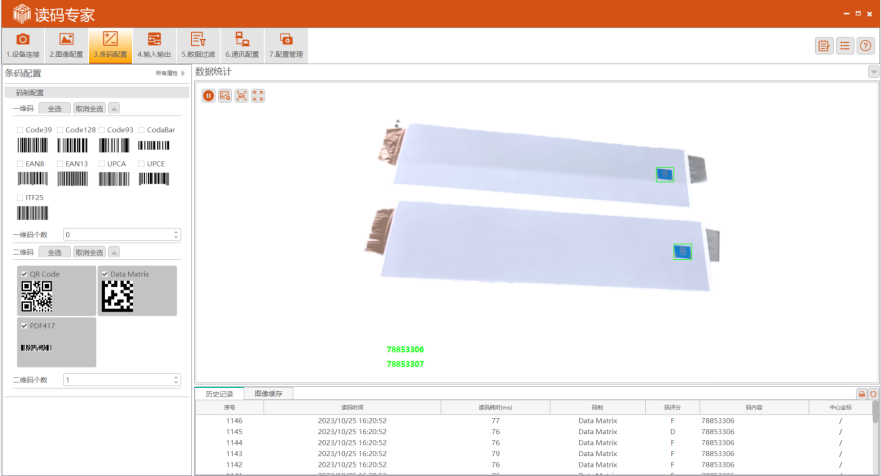Switch to the 图像缓存 tab

tap(268, 394)
